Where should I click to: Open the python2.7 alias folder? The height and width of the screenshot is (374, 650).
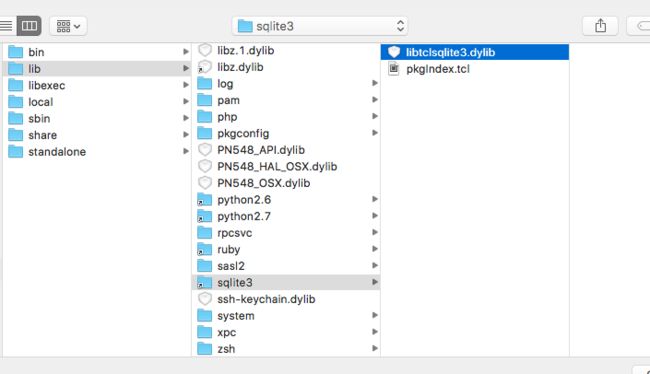286,216
